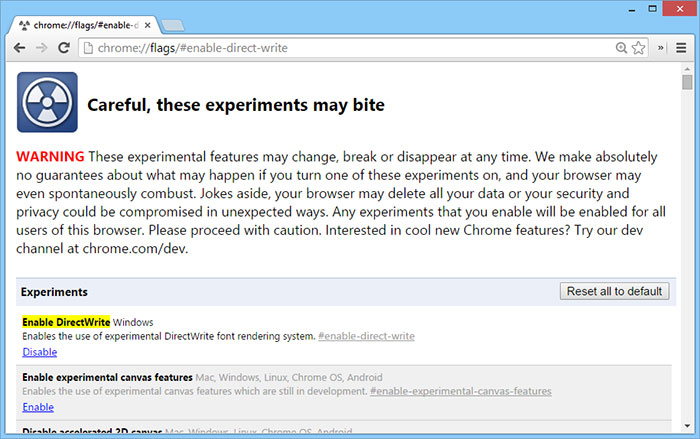Click the scrollbar up arrow
Image resolution: width=700 pixels, height=439 pixels.
(687, 68)
